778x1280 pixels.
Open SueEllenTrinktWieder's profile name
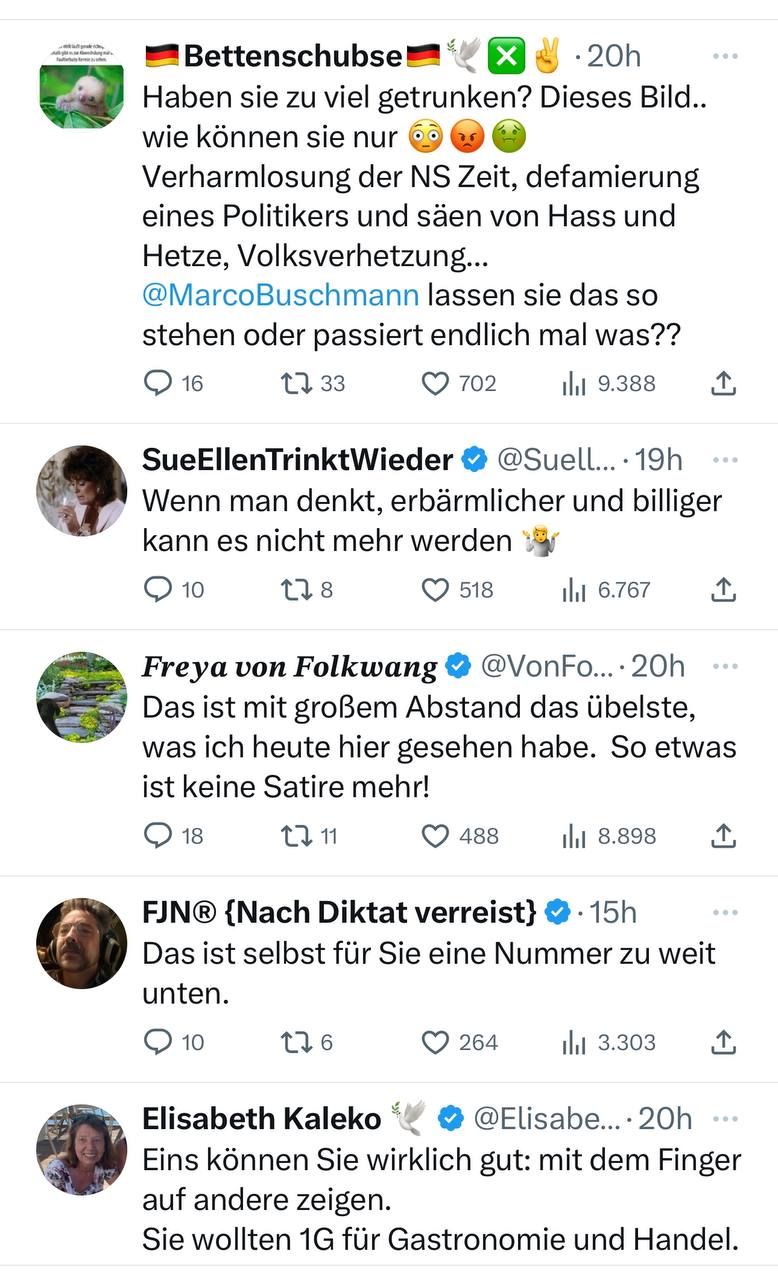pos(298,460)
